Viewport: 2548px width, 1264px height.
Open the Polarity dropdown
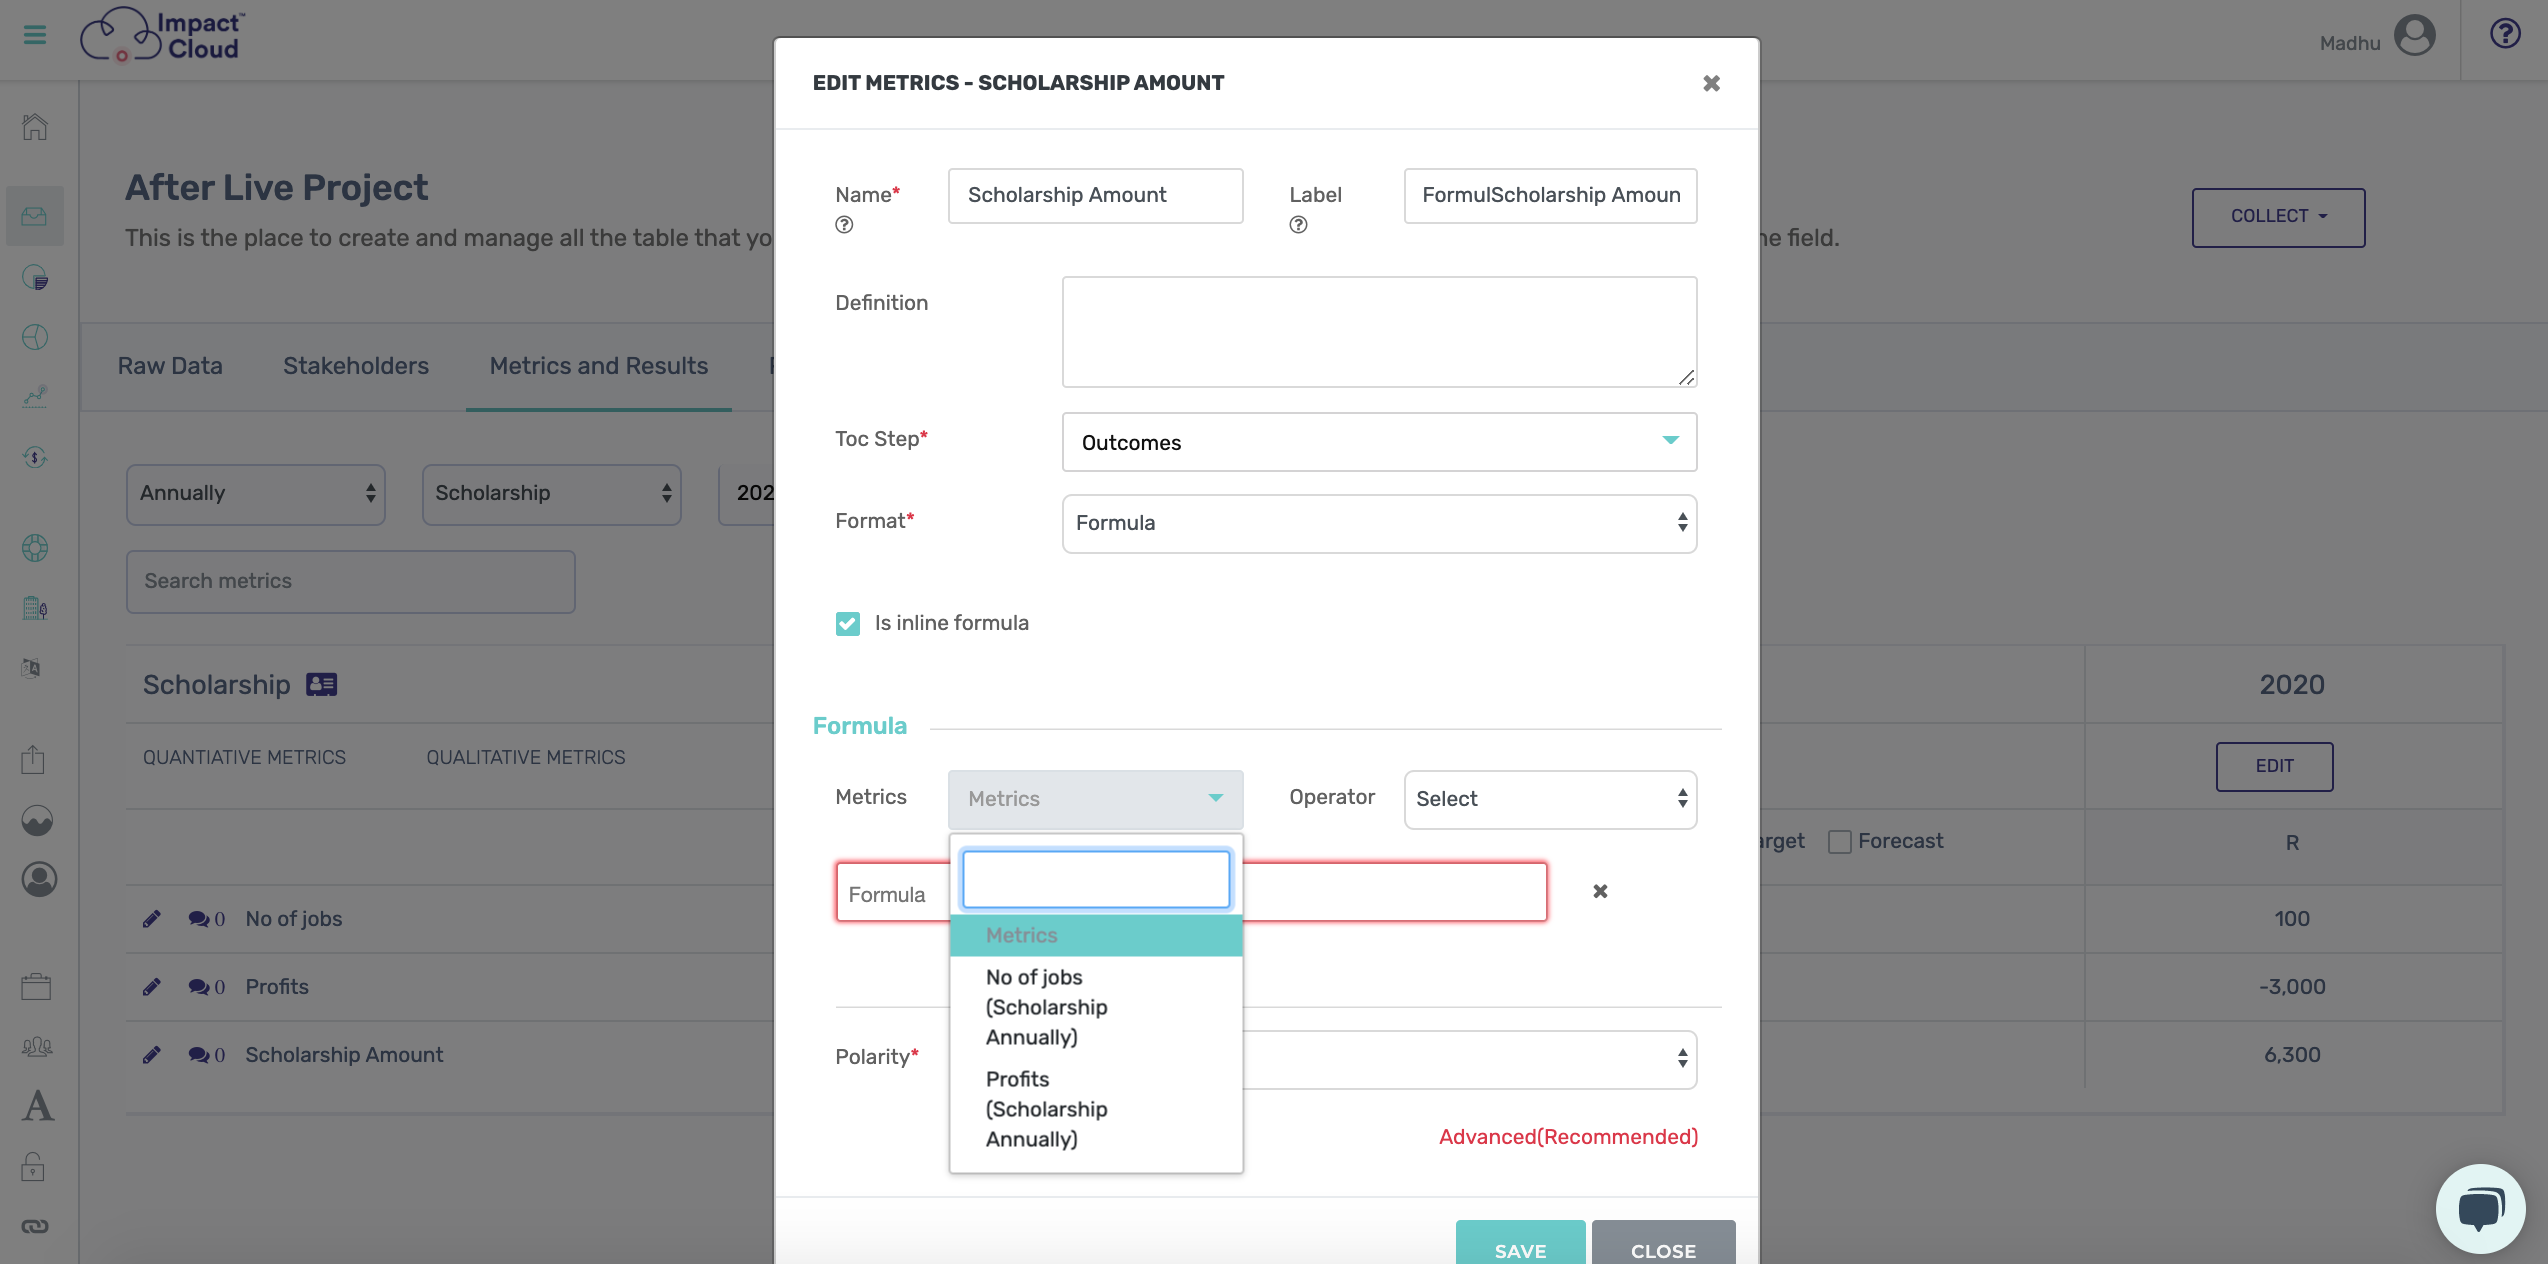coord(1470,1059)
